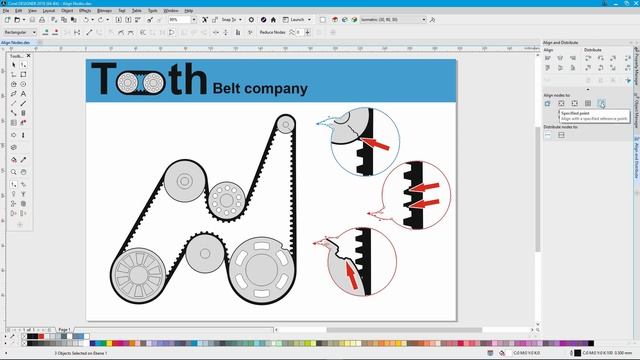Image resolution: width=640 pixels, height=360 pixels.
Task: Select the Zoom magnifier tool
Action: 13,172
